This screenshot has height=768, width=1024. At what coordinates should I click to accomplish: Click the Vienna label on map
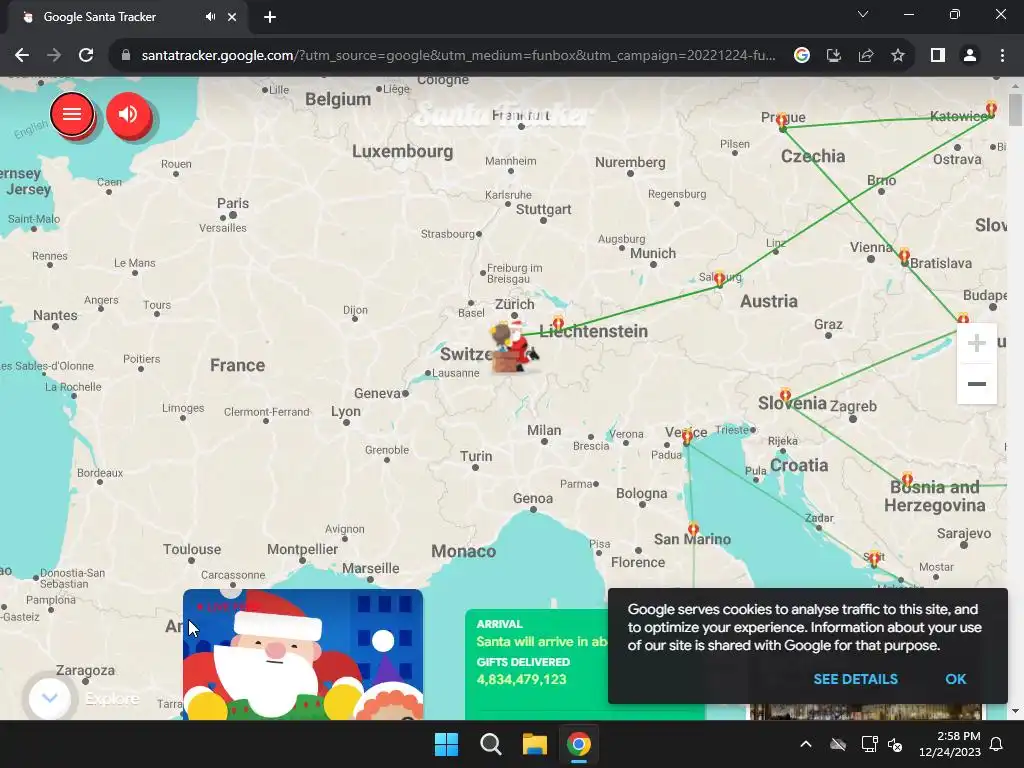pyautogui.click(x=871, y=248)
